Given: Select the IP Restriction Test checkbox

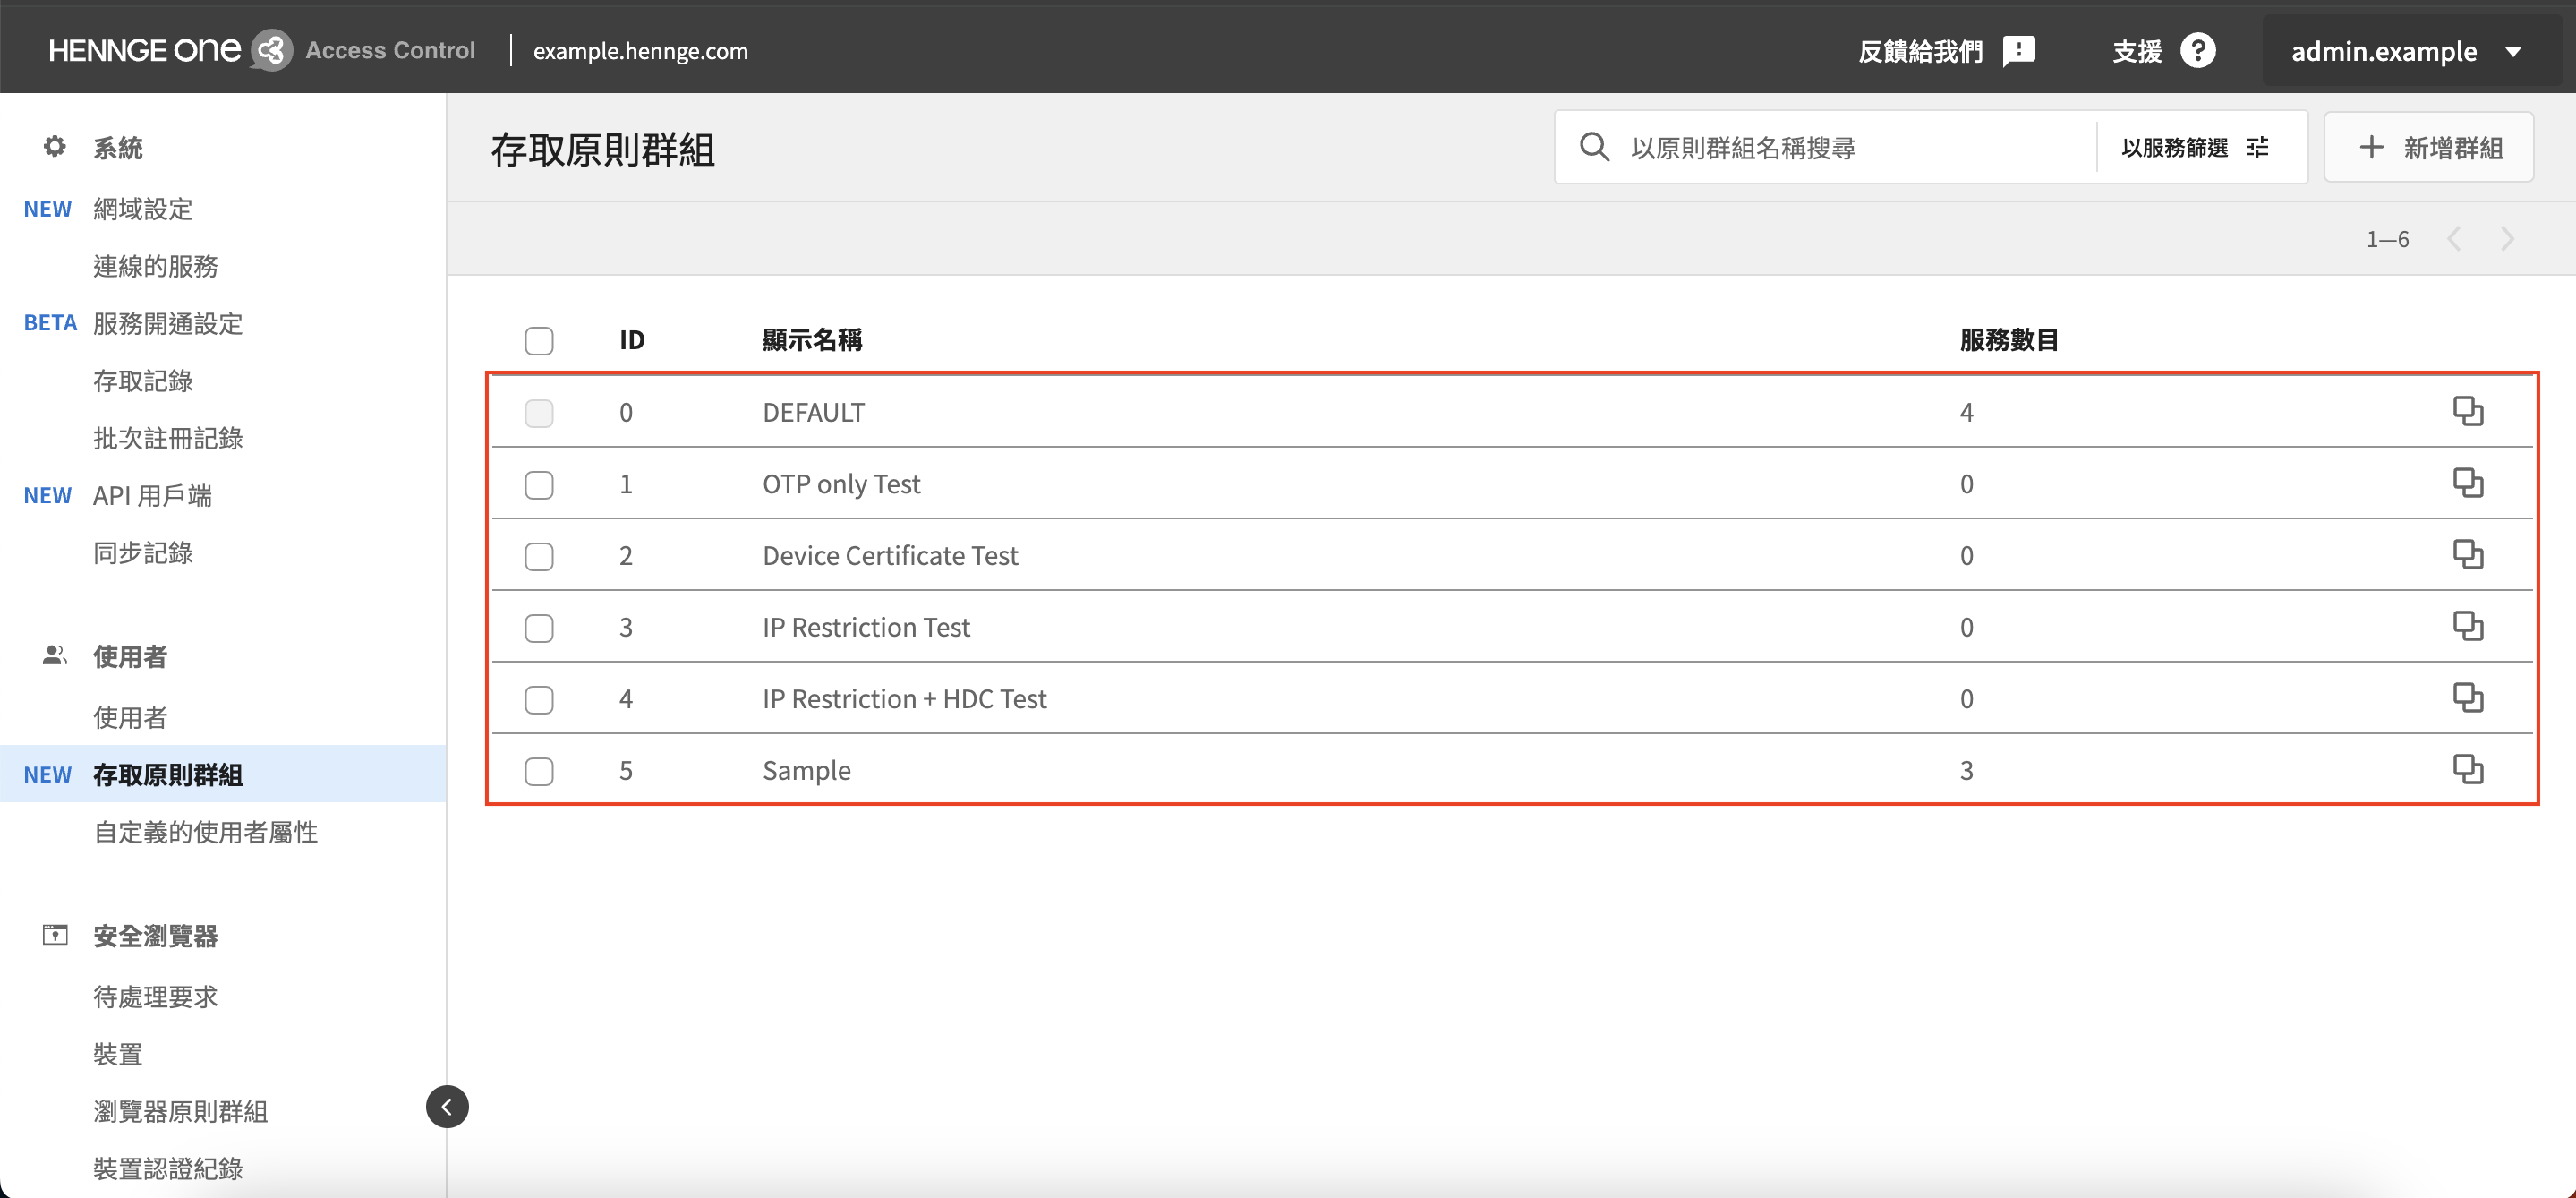Looking at the screenshot, I should click(x=539, y=628).
